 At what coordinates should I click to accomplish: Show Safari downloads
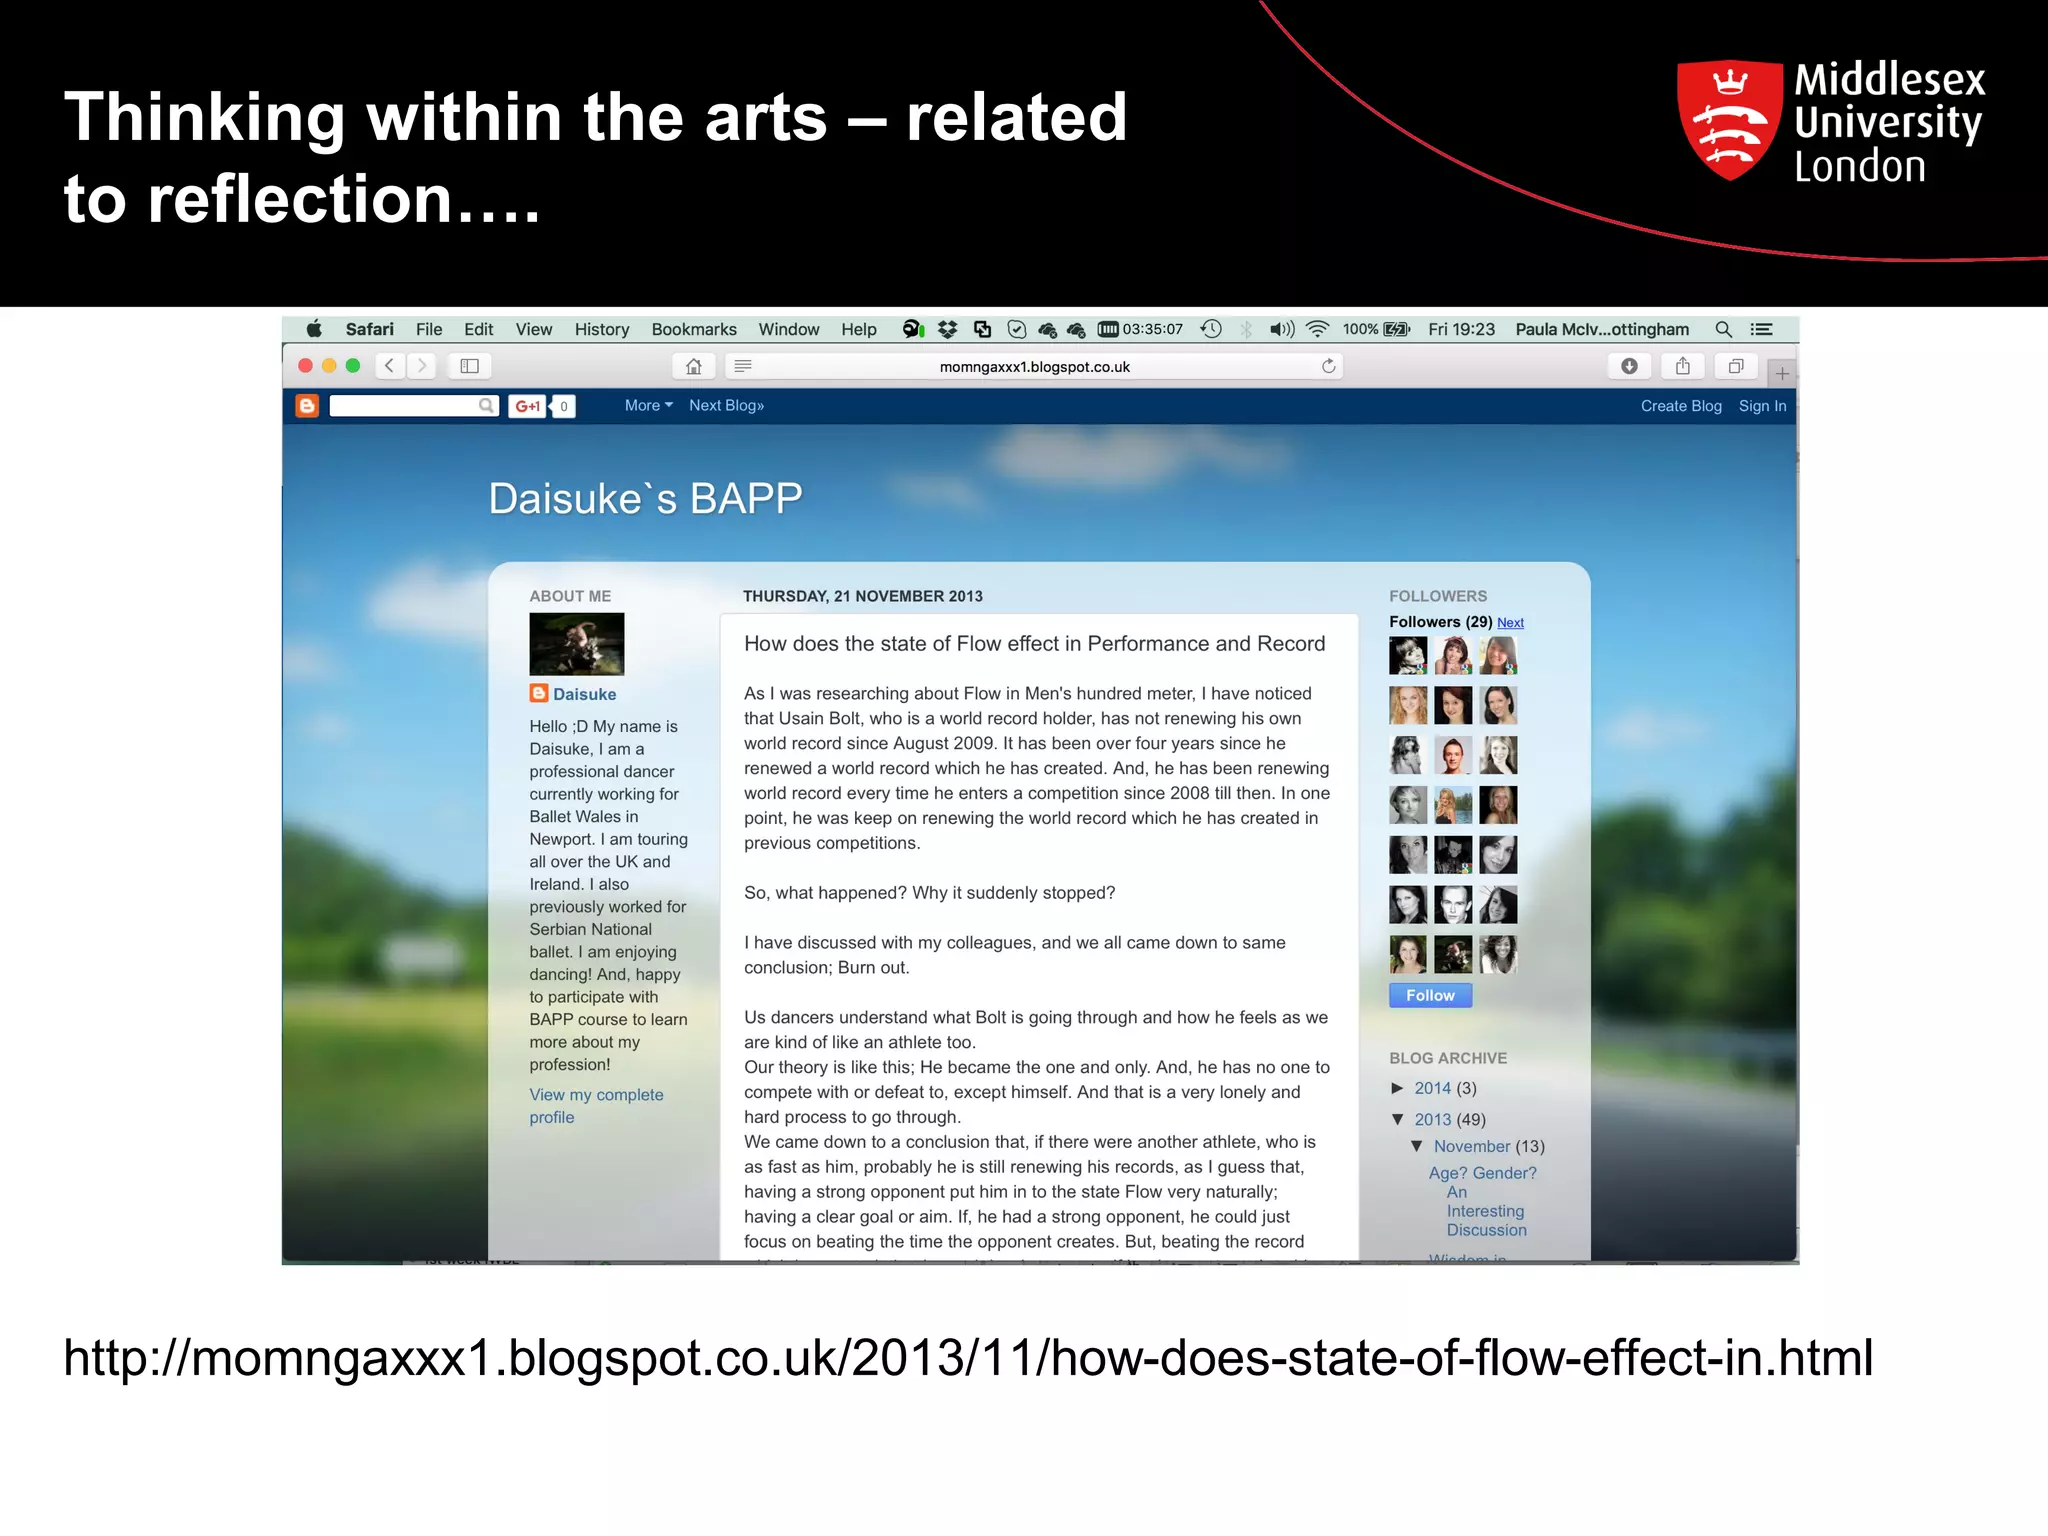point(1629,366)
